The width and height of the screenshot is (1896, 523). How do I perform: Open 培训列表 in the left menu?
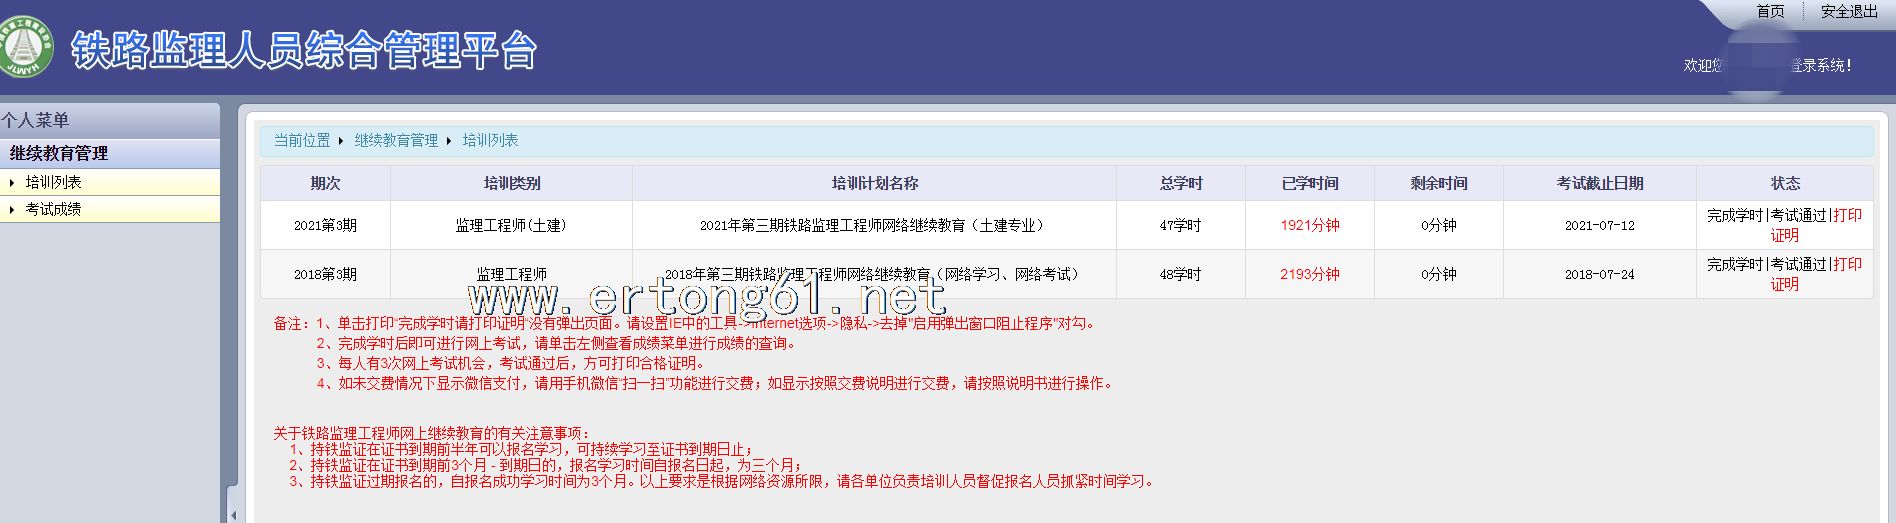[54, 182]
